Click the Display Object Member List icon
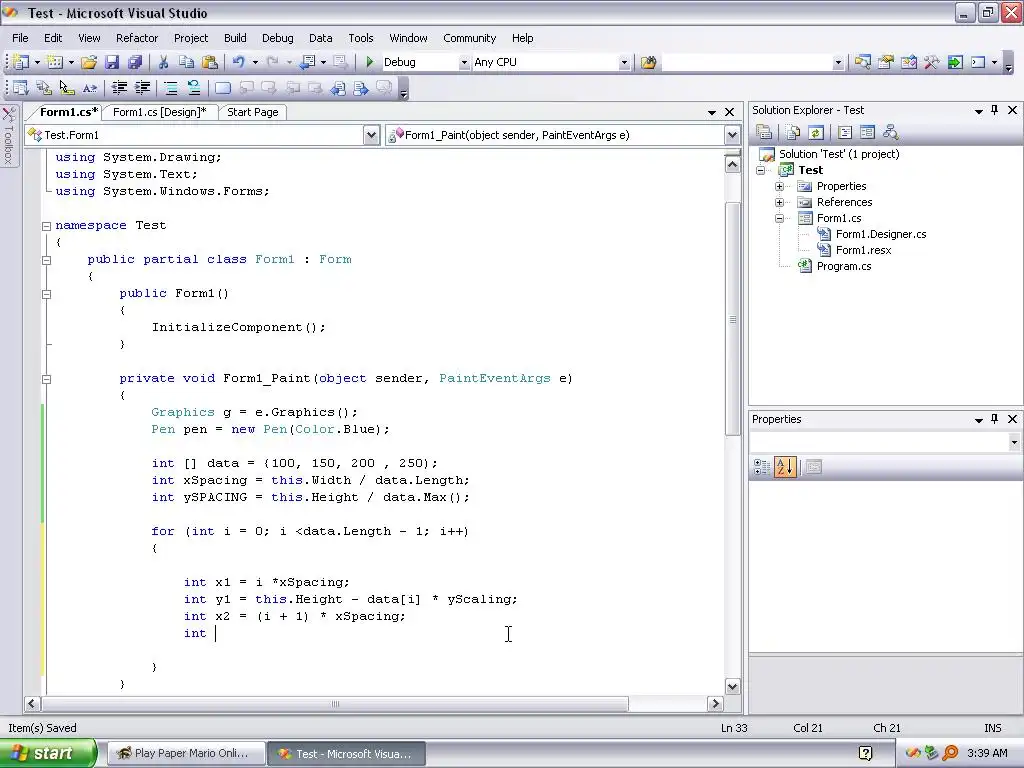The height and width of the screenshot is (768, 1024). 20,88
